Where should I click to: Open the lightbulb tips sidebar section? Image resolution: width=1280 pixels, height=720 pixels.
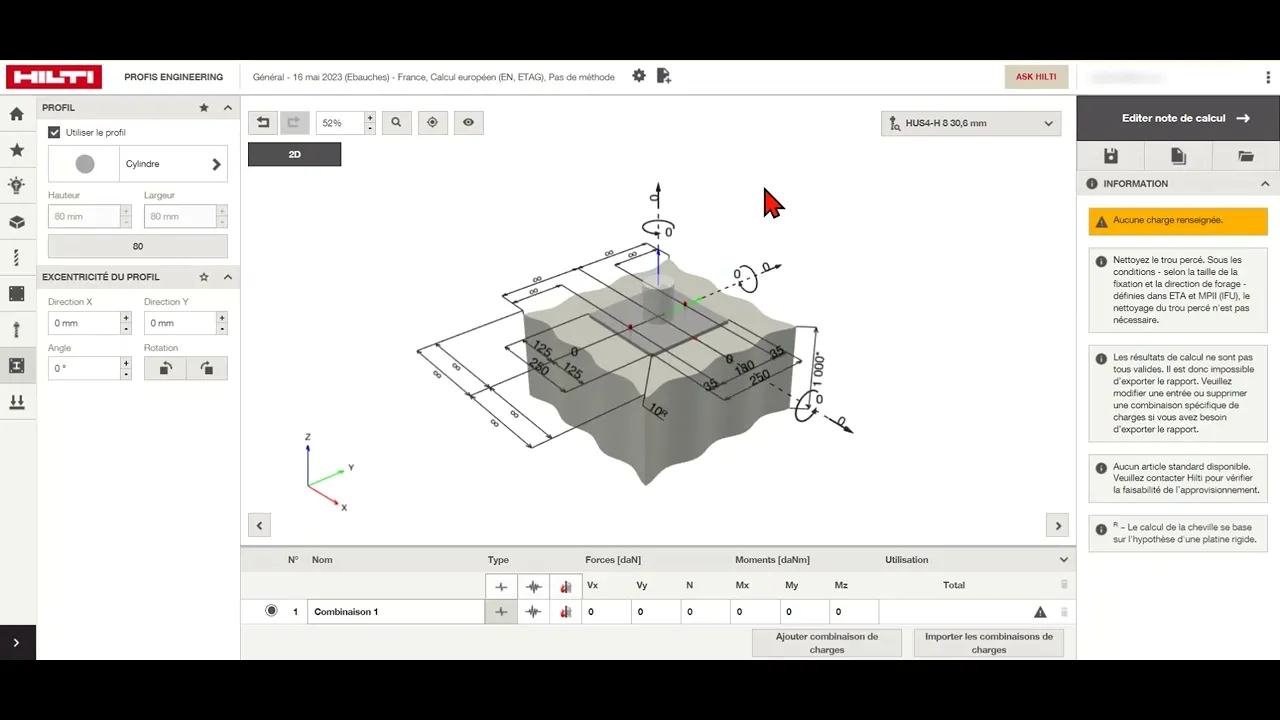click(17, 186)
